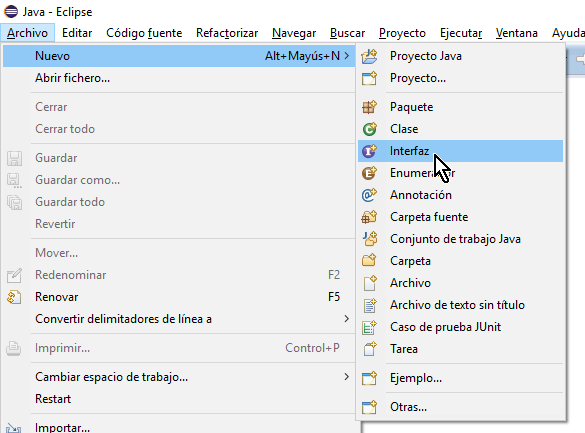Choose Otras... entry text
This screenshot has height=433, width=585.
click(409, 407)
